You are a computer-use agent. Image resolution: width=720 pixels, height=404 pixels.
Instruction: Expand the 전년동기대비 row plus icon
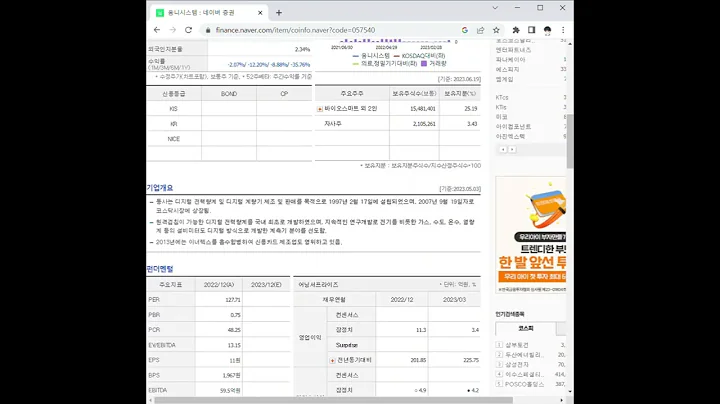point(332,360)
